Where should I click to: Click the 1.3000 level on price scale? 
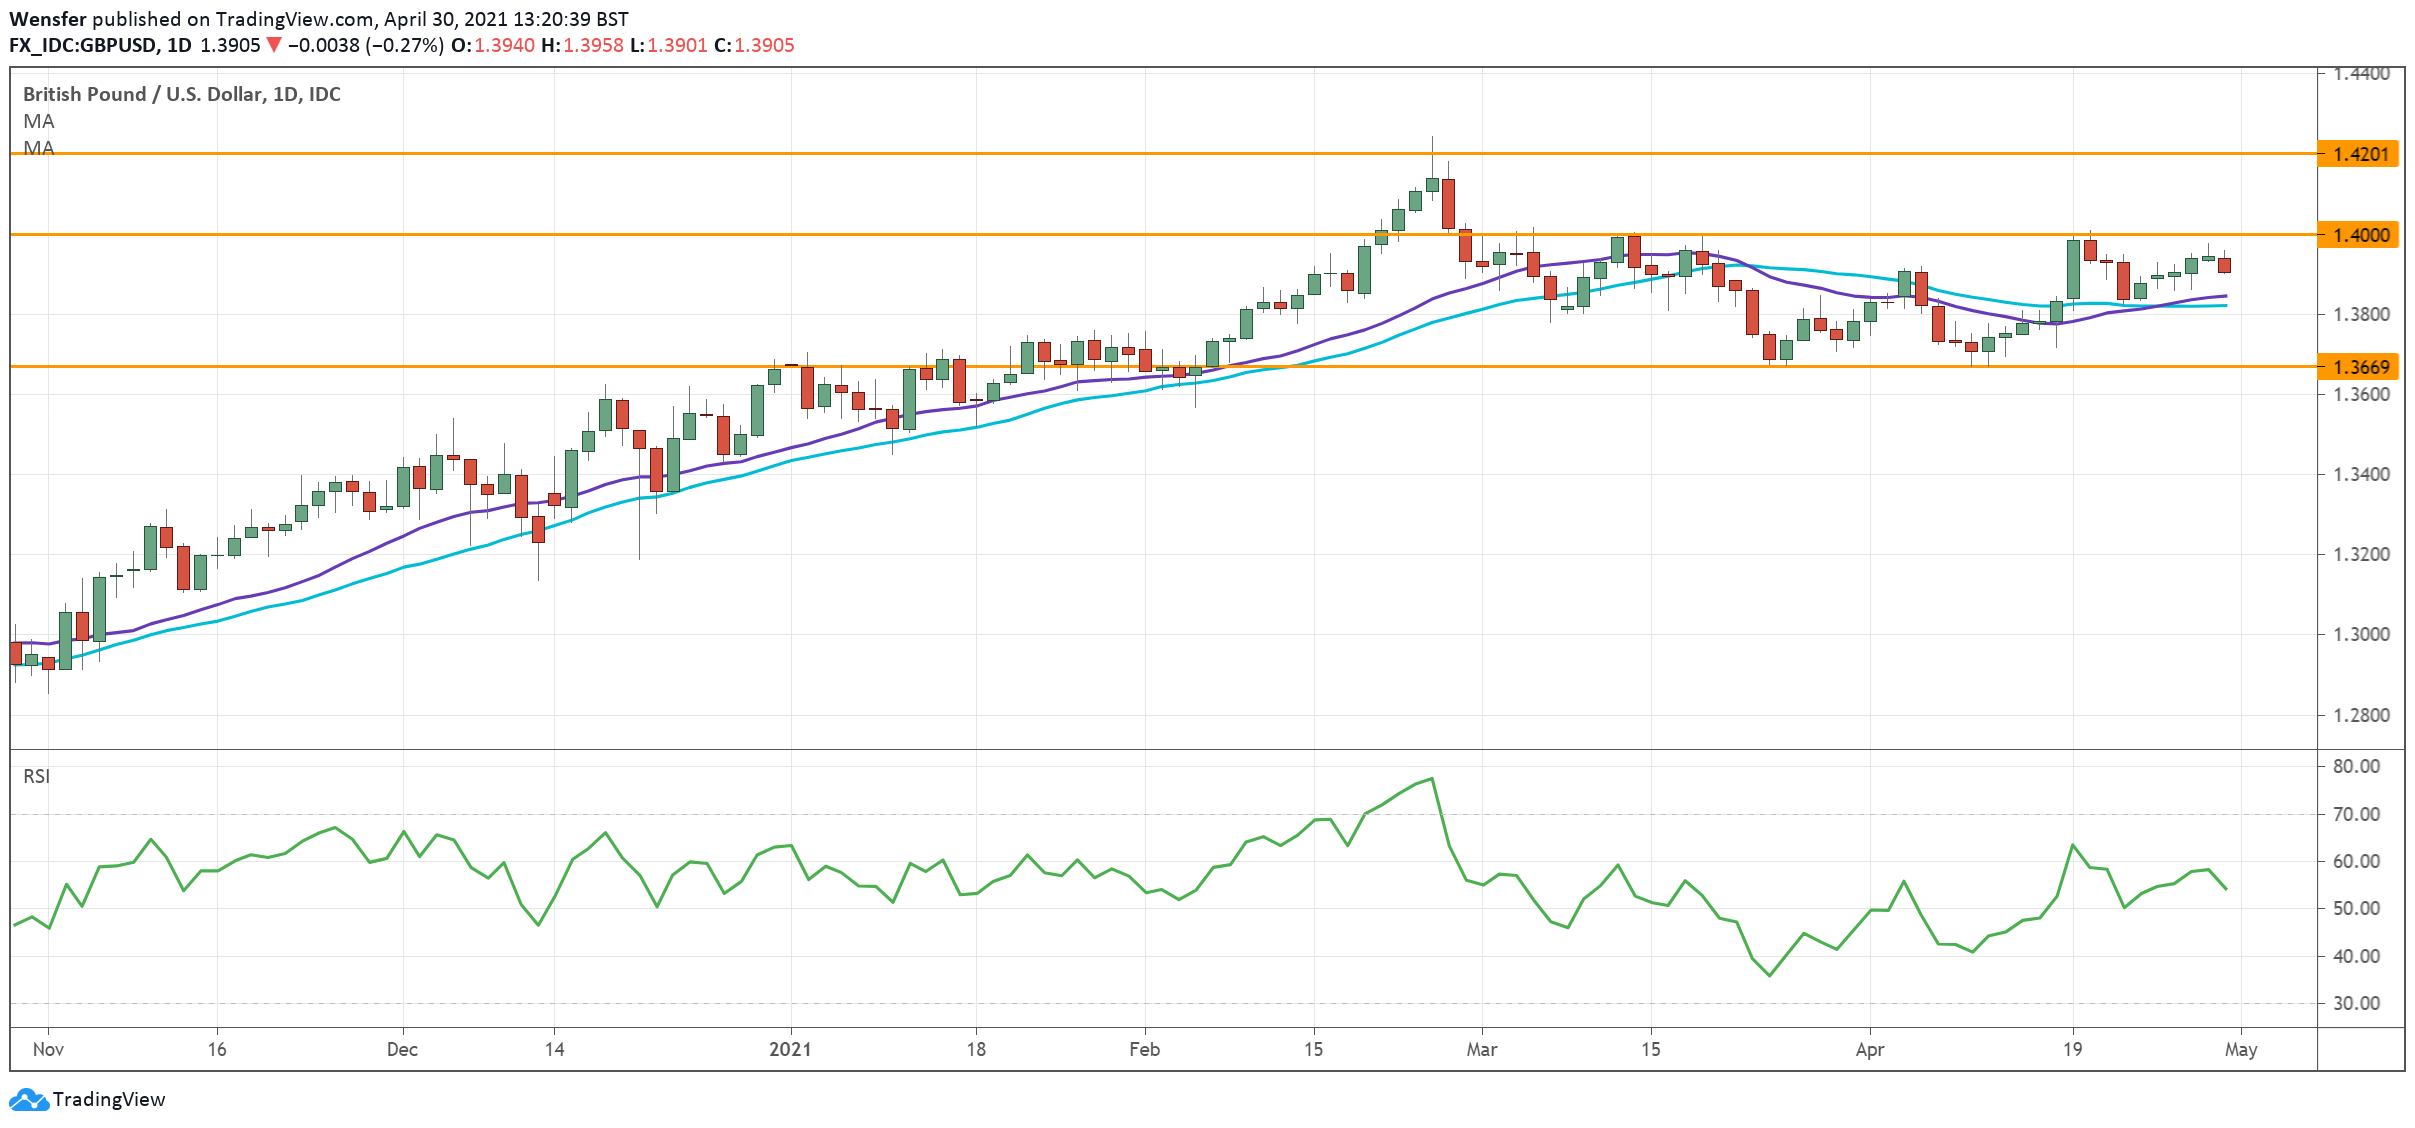(2361, 635)
